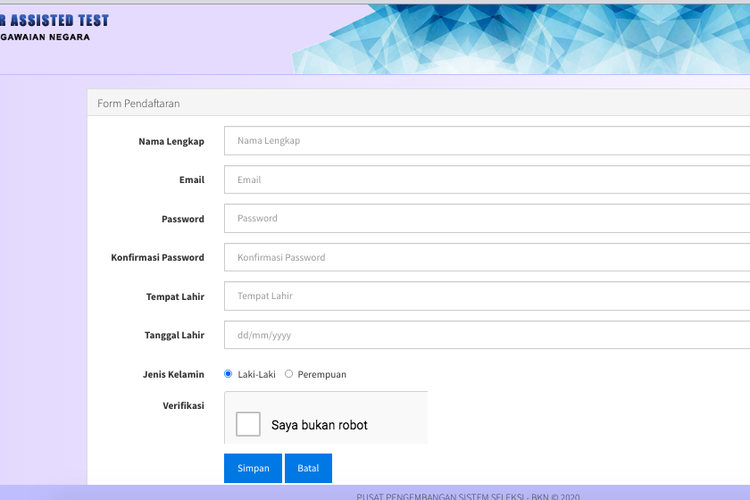This screenshot has height=500, width=750.
Task: Click the bold Tanggal Lahir label text
Action: (174, 335)
